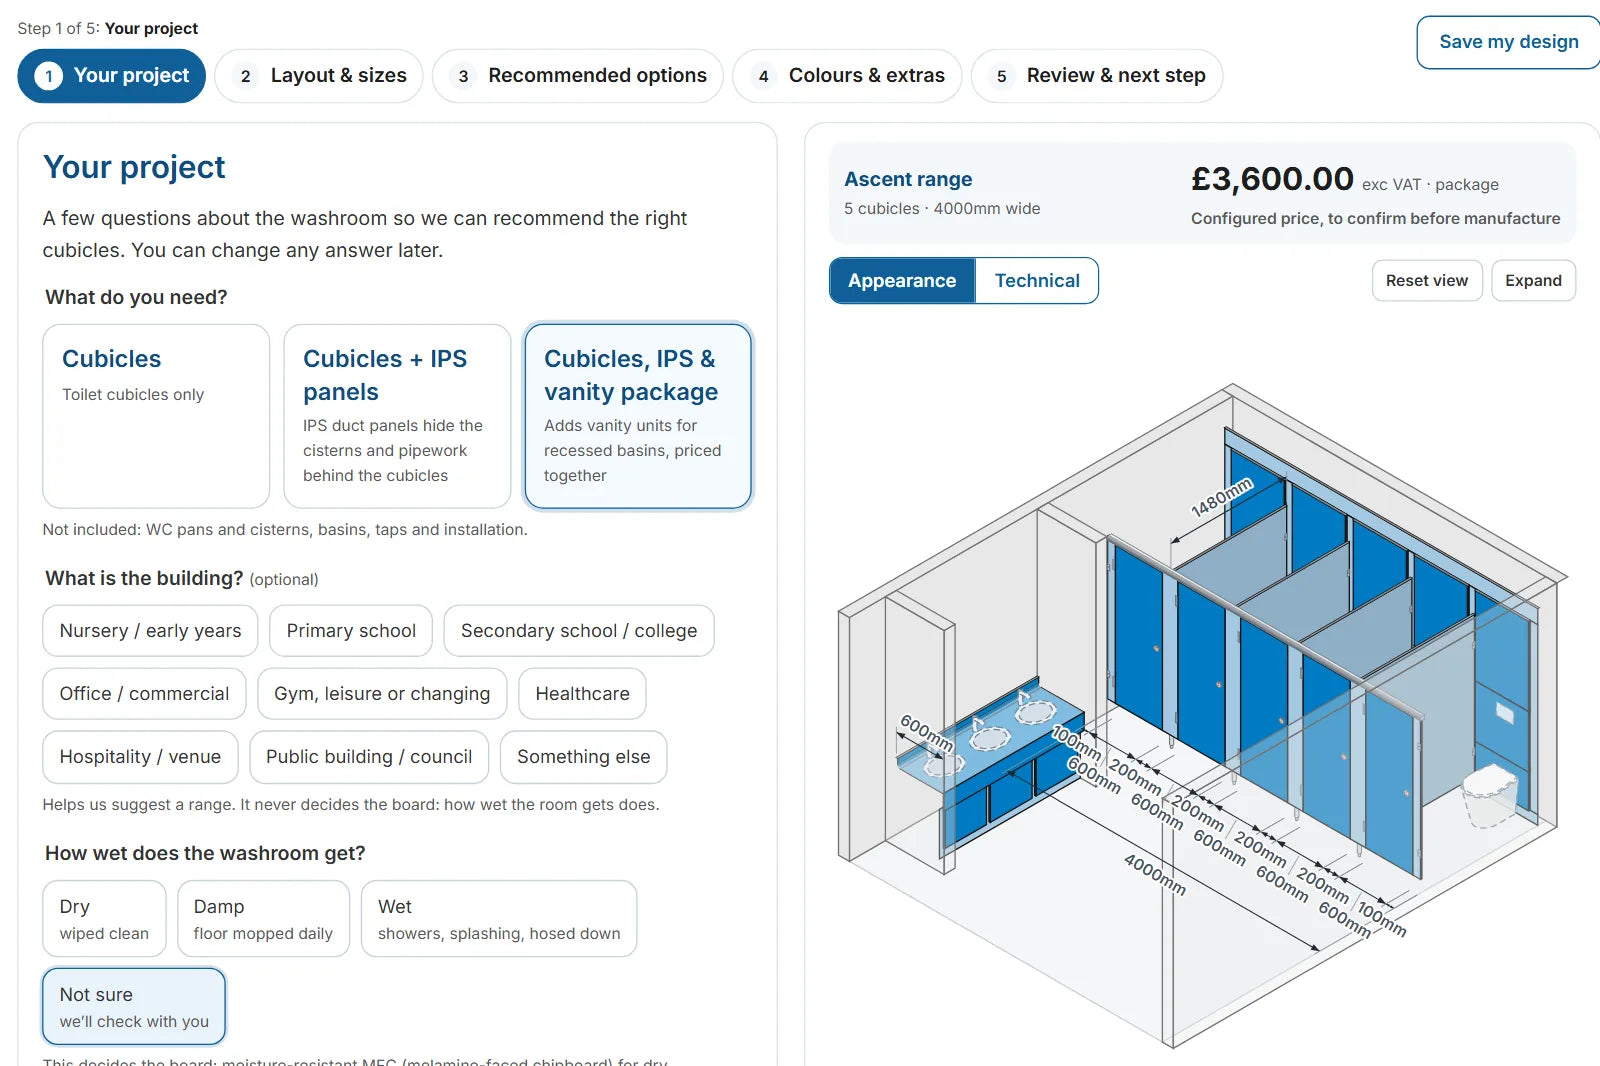This screenshot has height=1066, width=1600.
Task: Select Not sure we'll check option
Action: [134, 1007]
